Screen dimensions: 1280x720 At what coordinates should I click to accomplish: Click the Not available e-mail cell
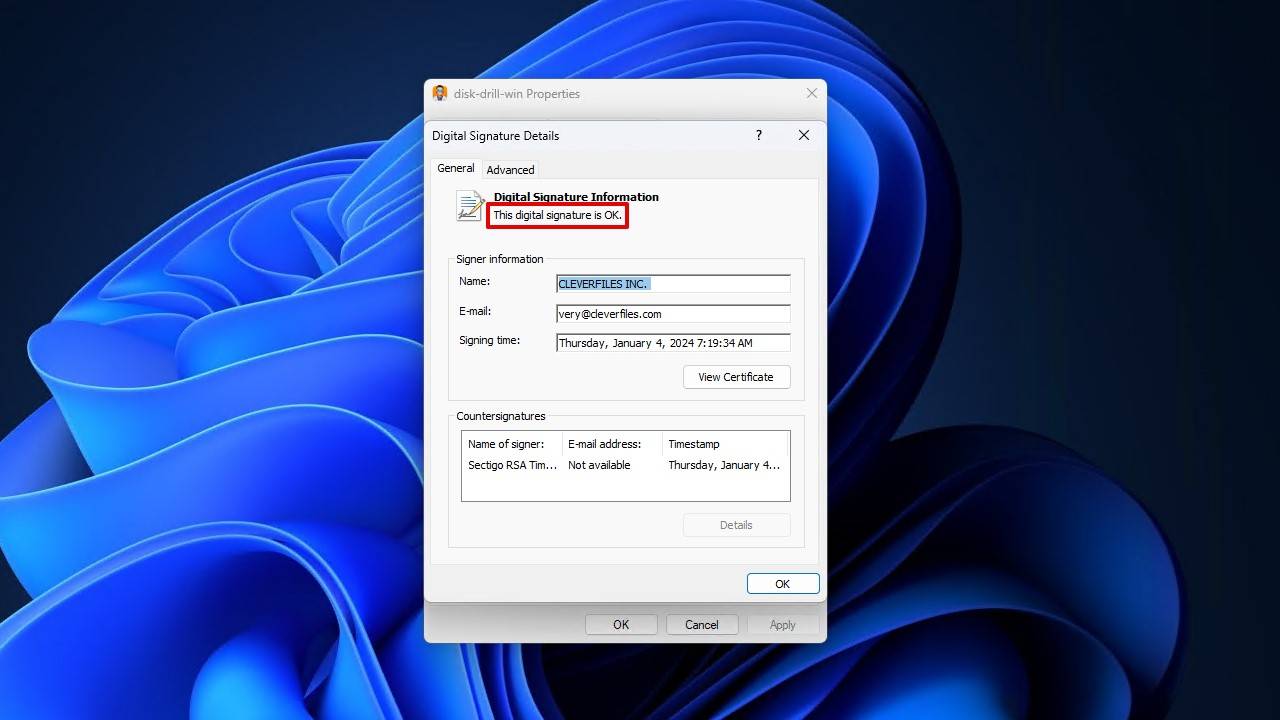599,465
